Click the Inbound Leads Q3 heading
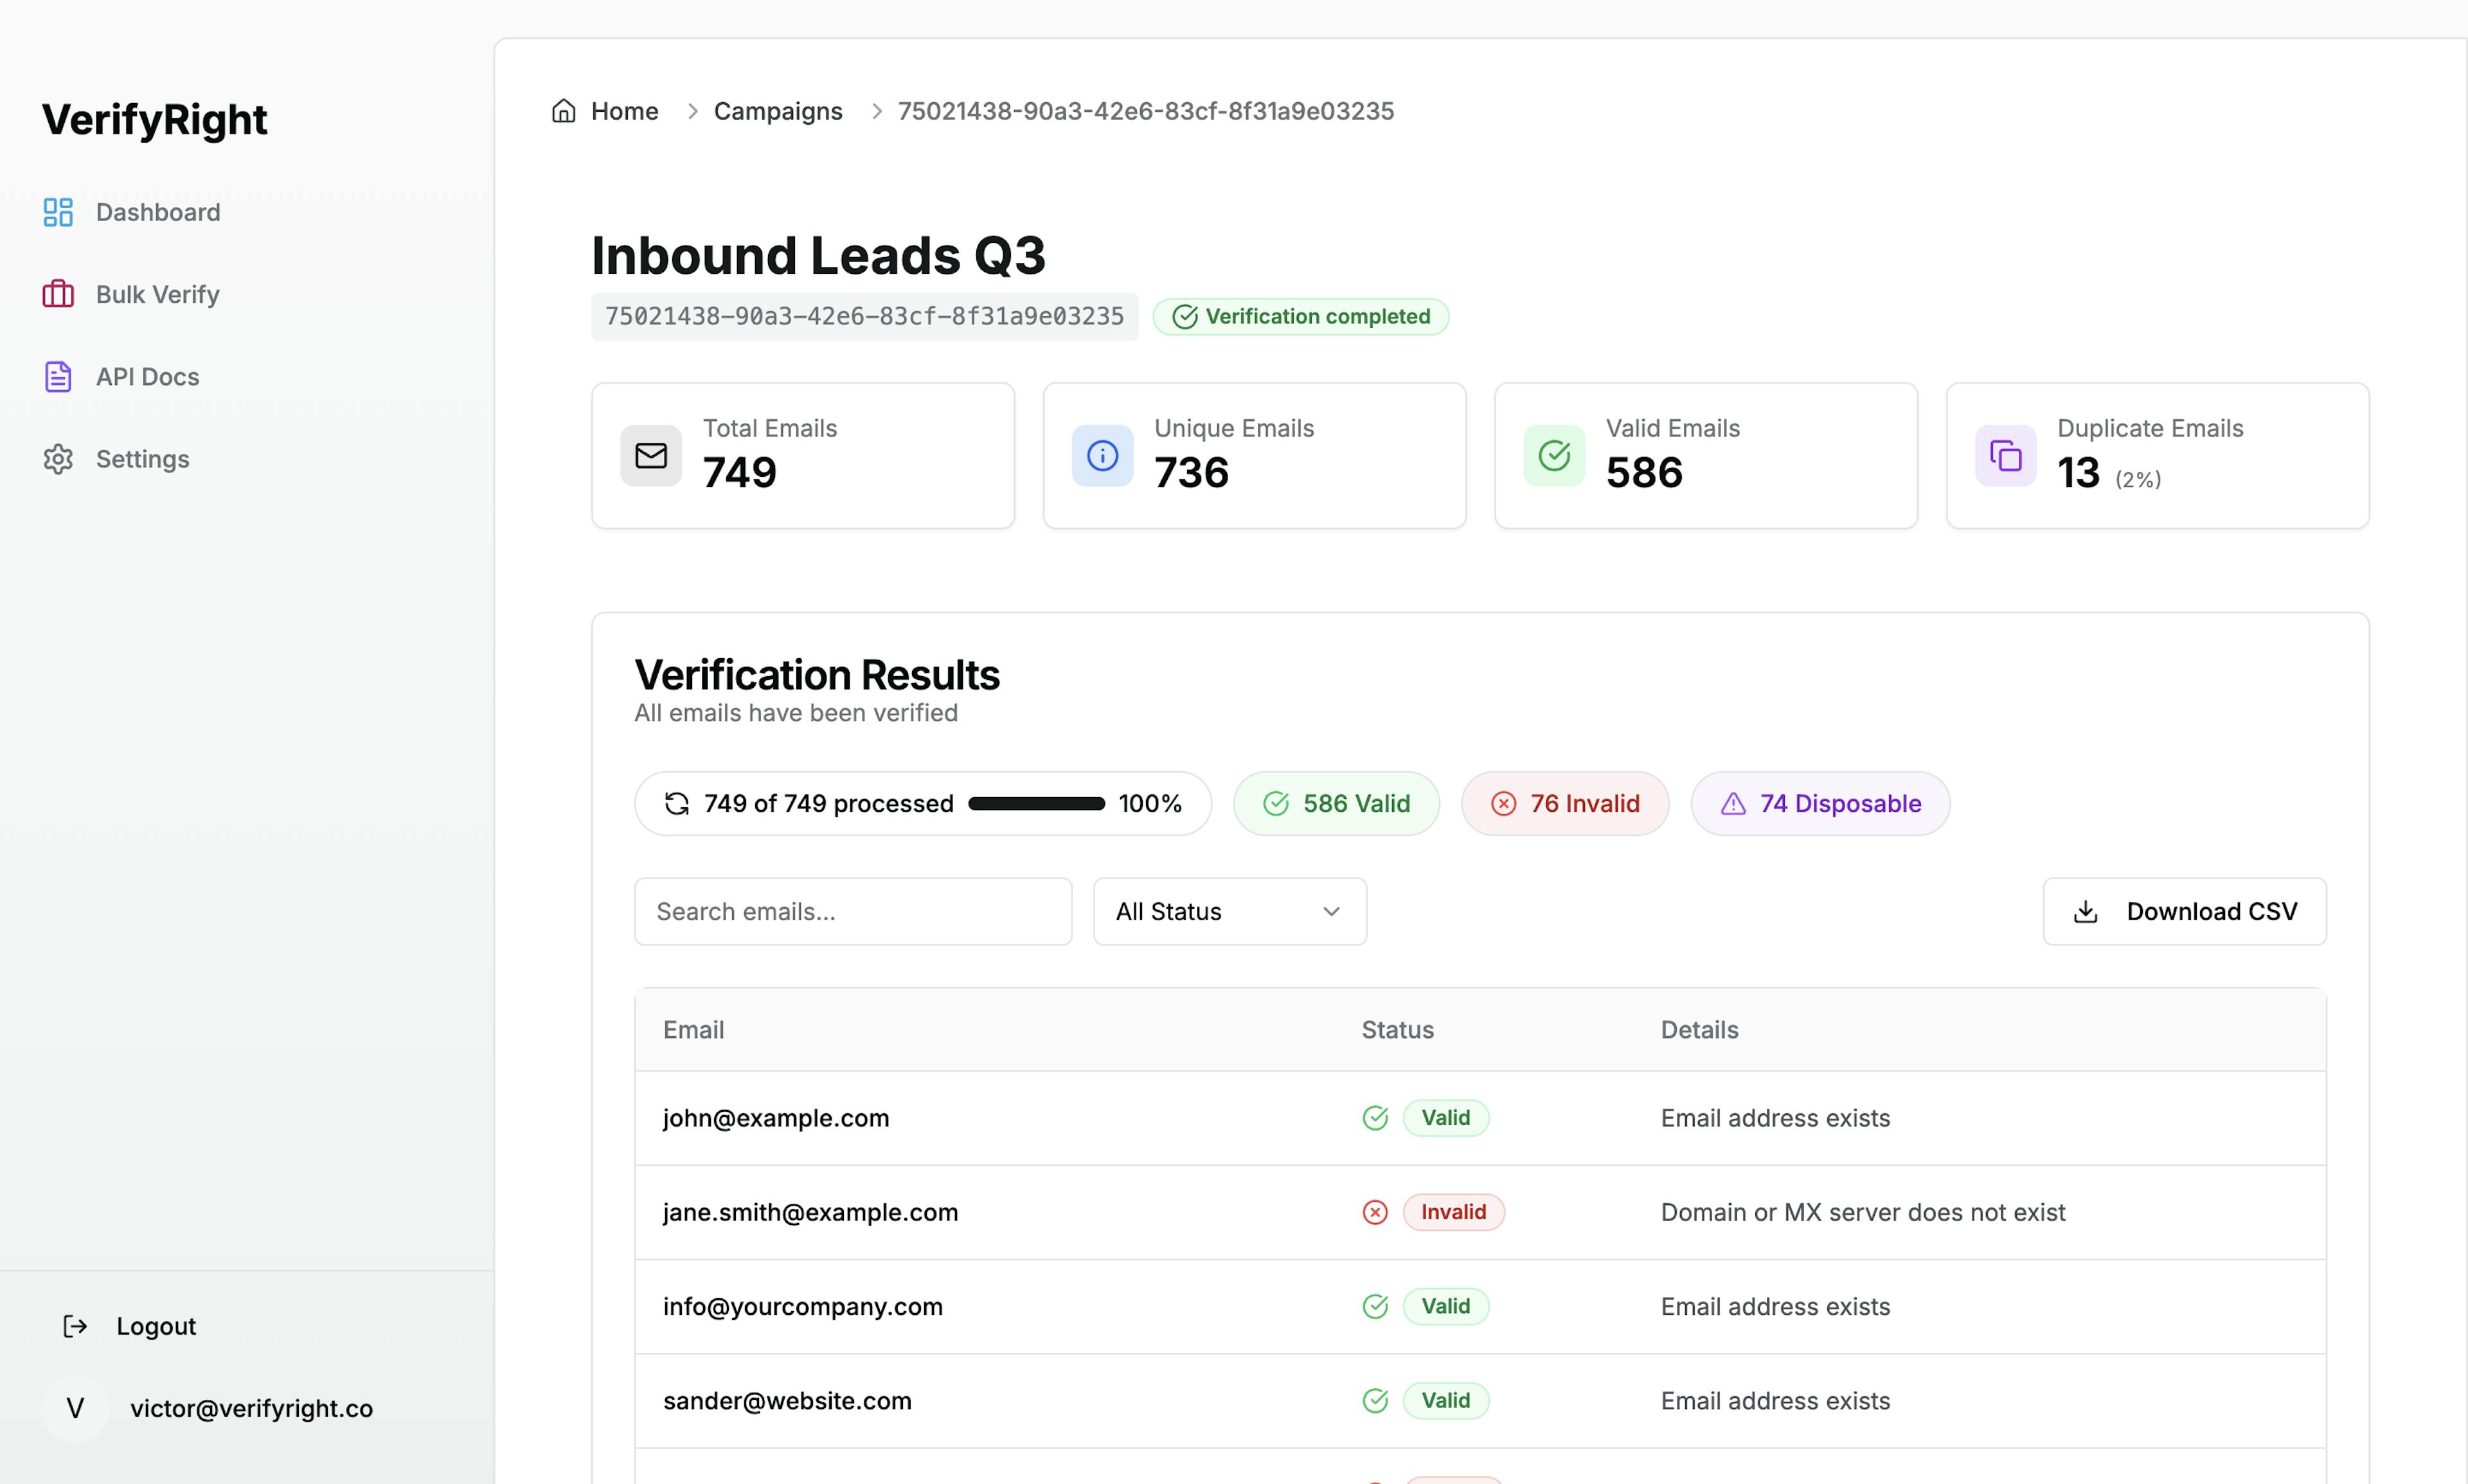Viewport: 2468px width, 1484px height. pos(818,255)
